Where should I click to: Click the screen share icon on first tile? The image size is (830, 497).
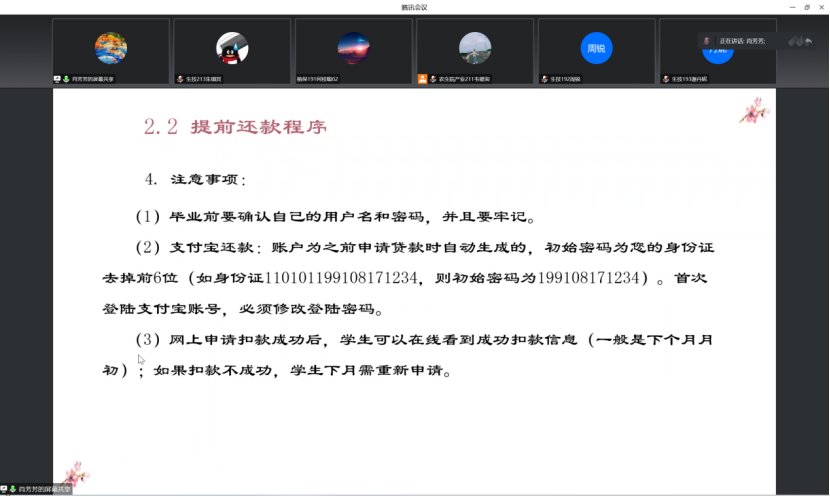click(57, 78)
